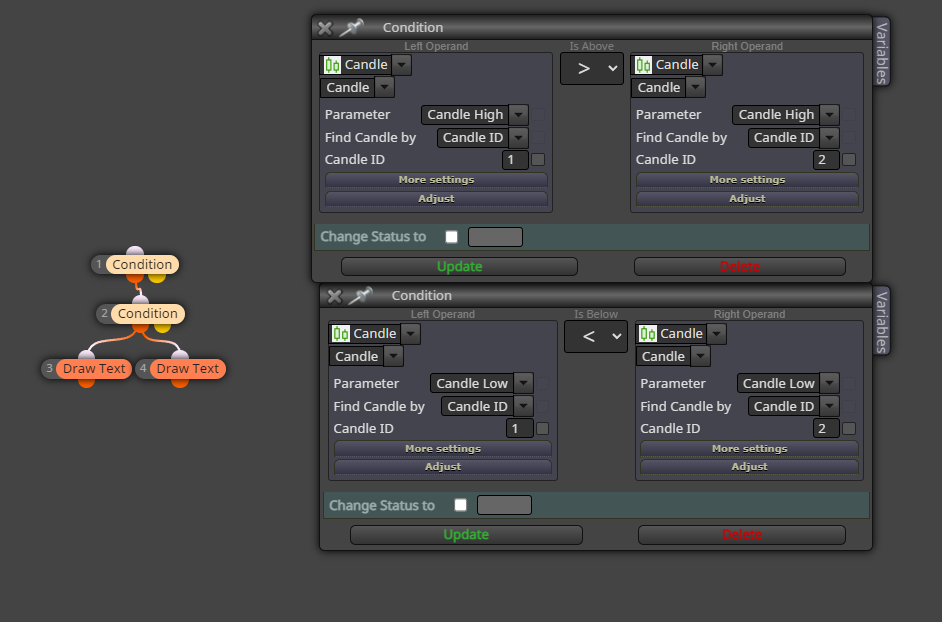Click status value field in upper panel

coord(496,237)
